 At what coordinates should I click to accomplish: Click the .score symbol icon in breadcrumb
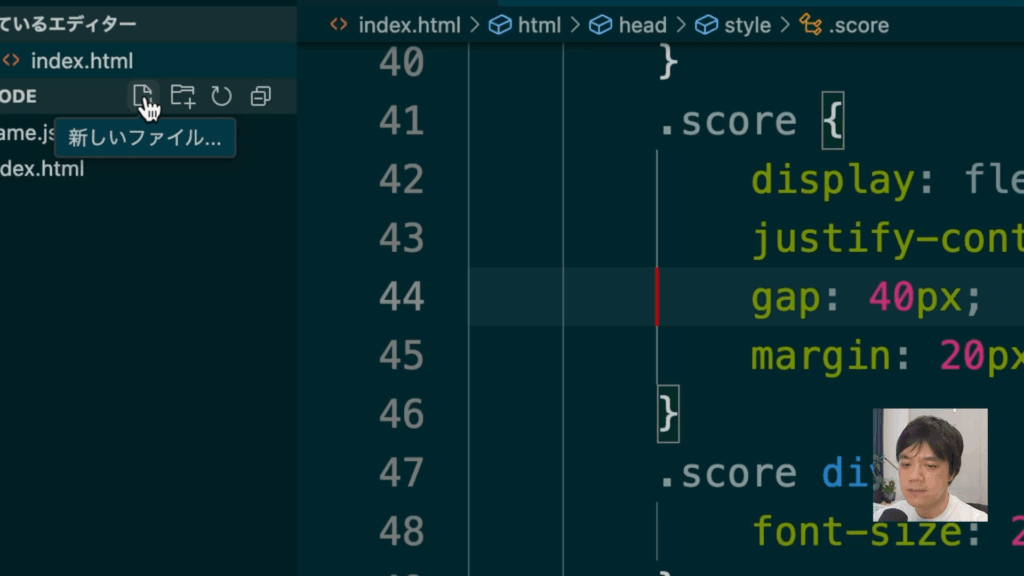pos(810,25)
